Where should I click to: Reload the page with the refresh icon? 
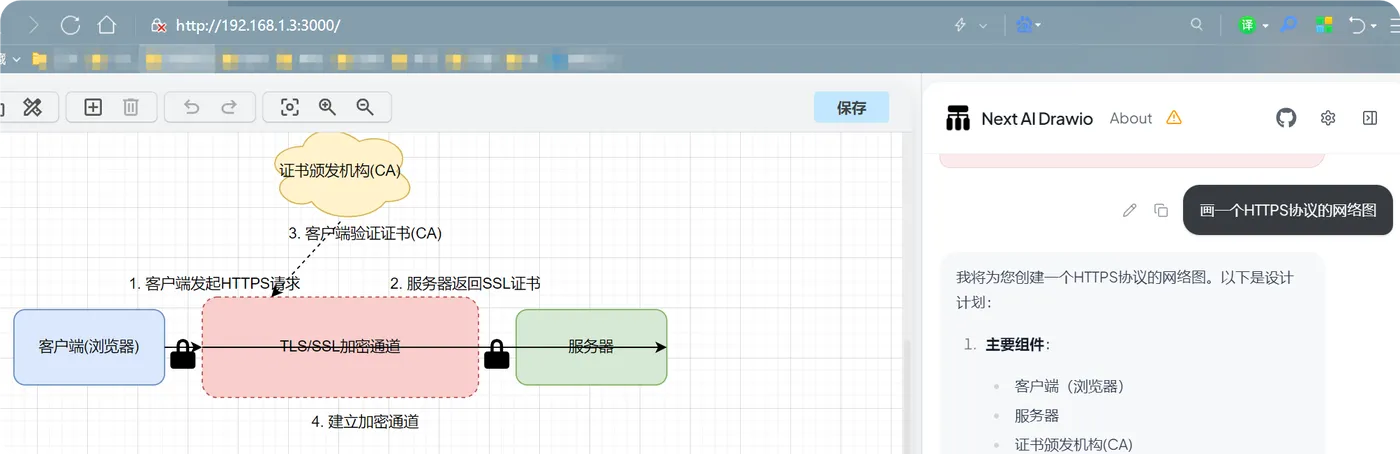70,25
